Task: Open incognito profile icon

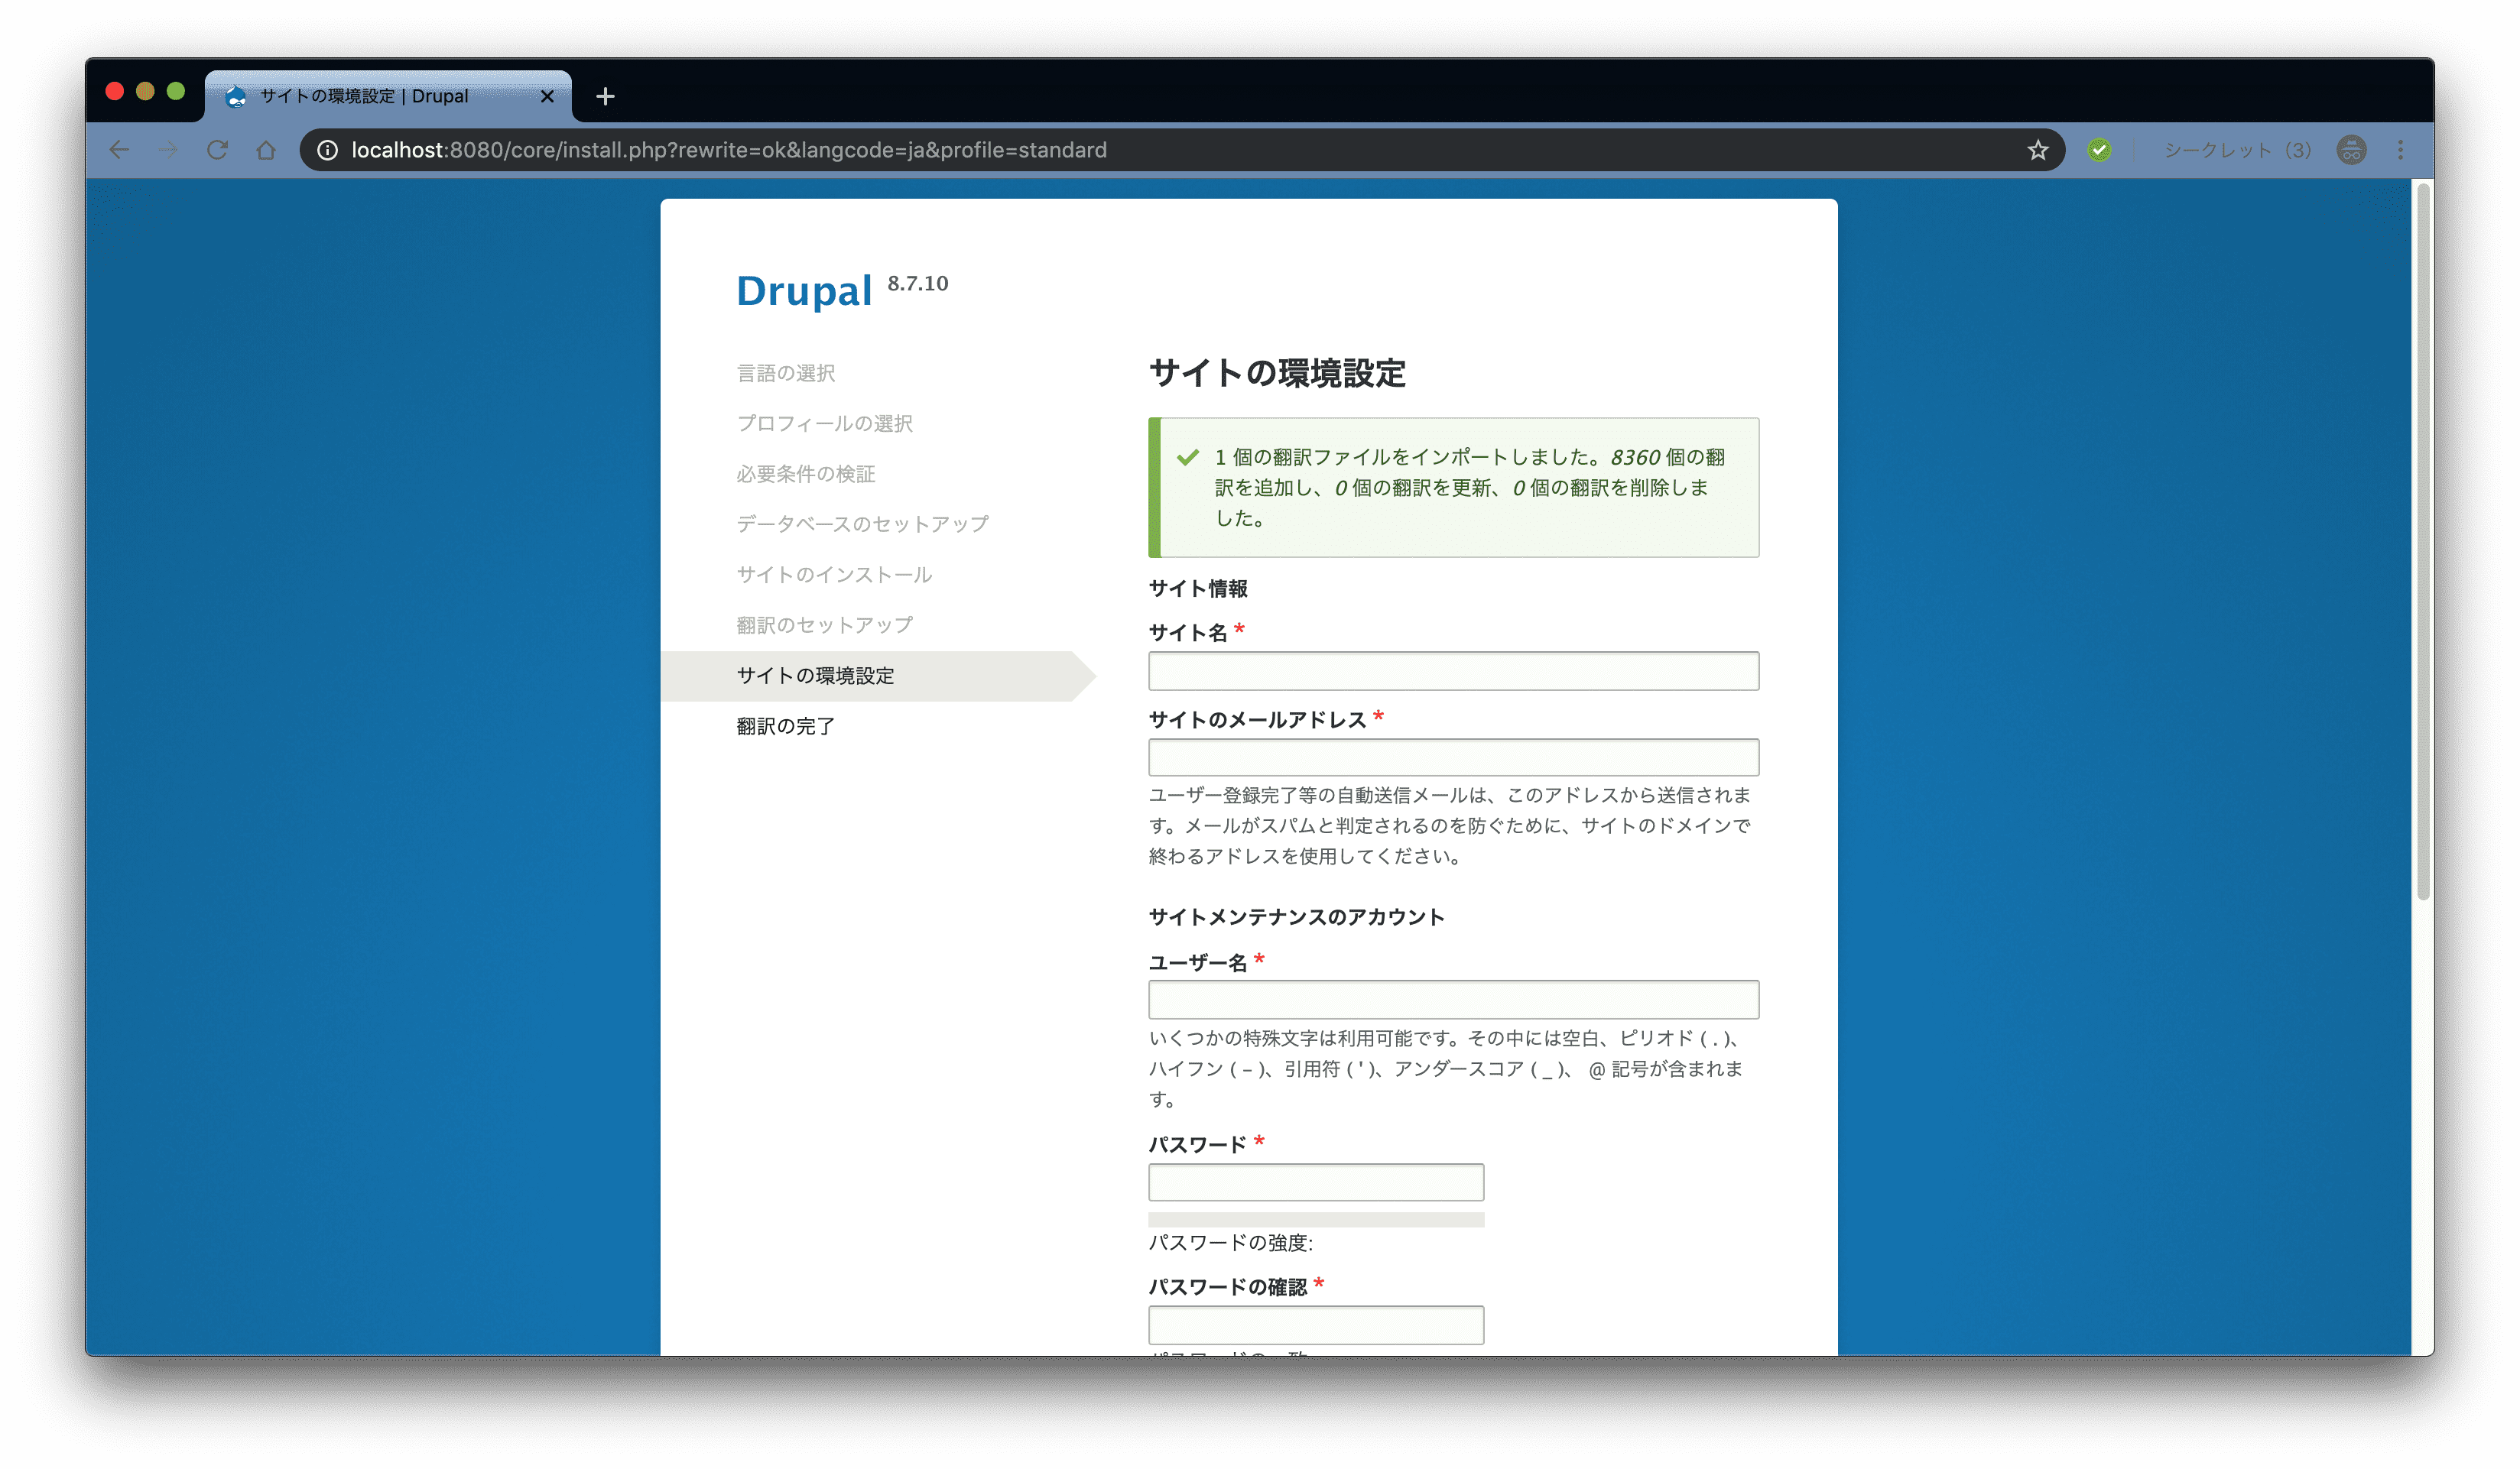Action: [2351, 150]
